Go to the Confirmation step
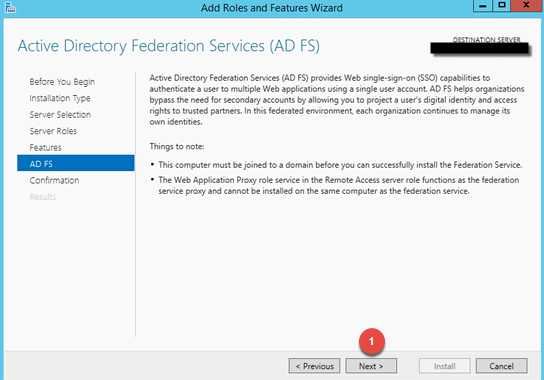 [x=54, y=180]
